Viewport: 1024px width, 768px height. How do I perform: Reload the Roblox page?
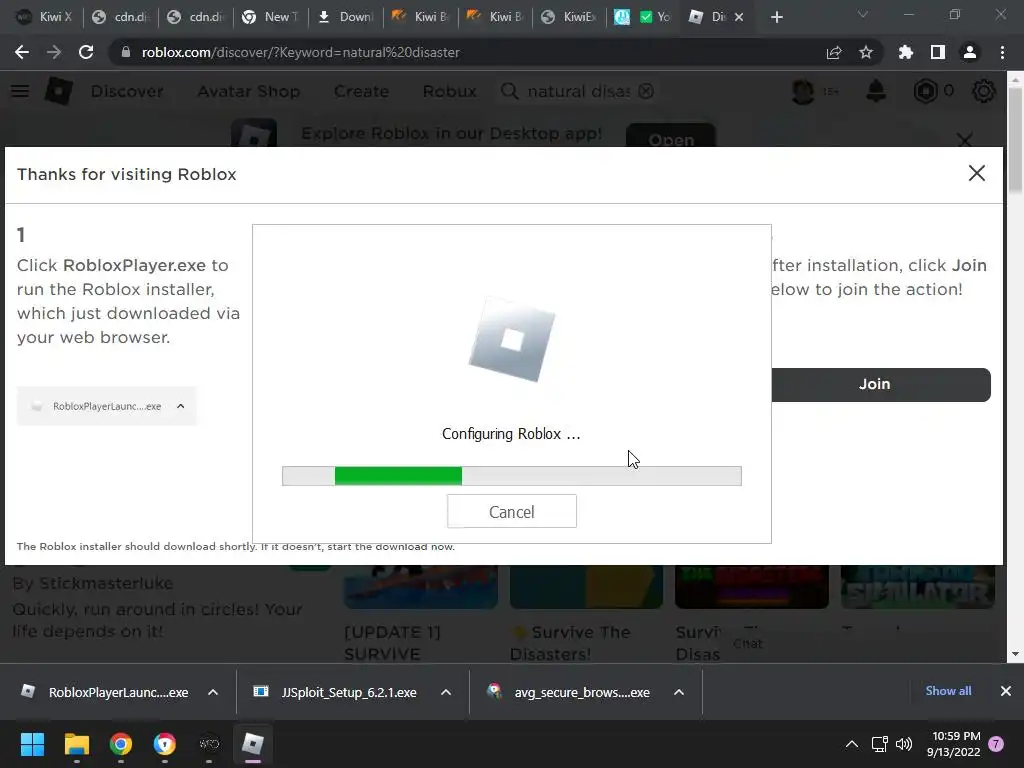(x=86, y=52)
